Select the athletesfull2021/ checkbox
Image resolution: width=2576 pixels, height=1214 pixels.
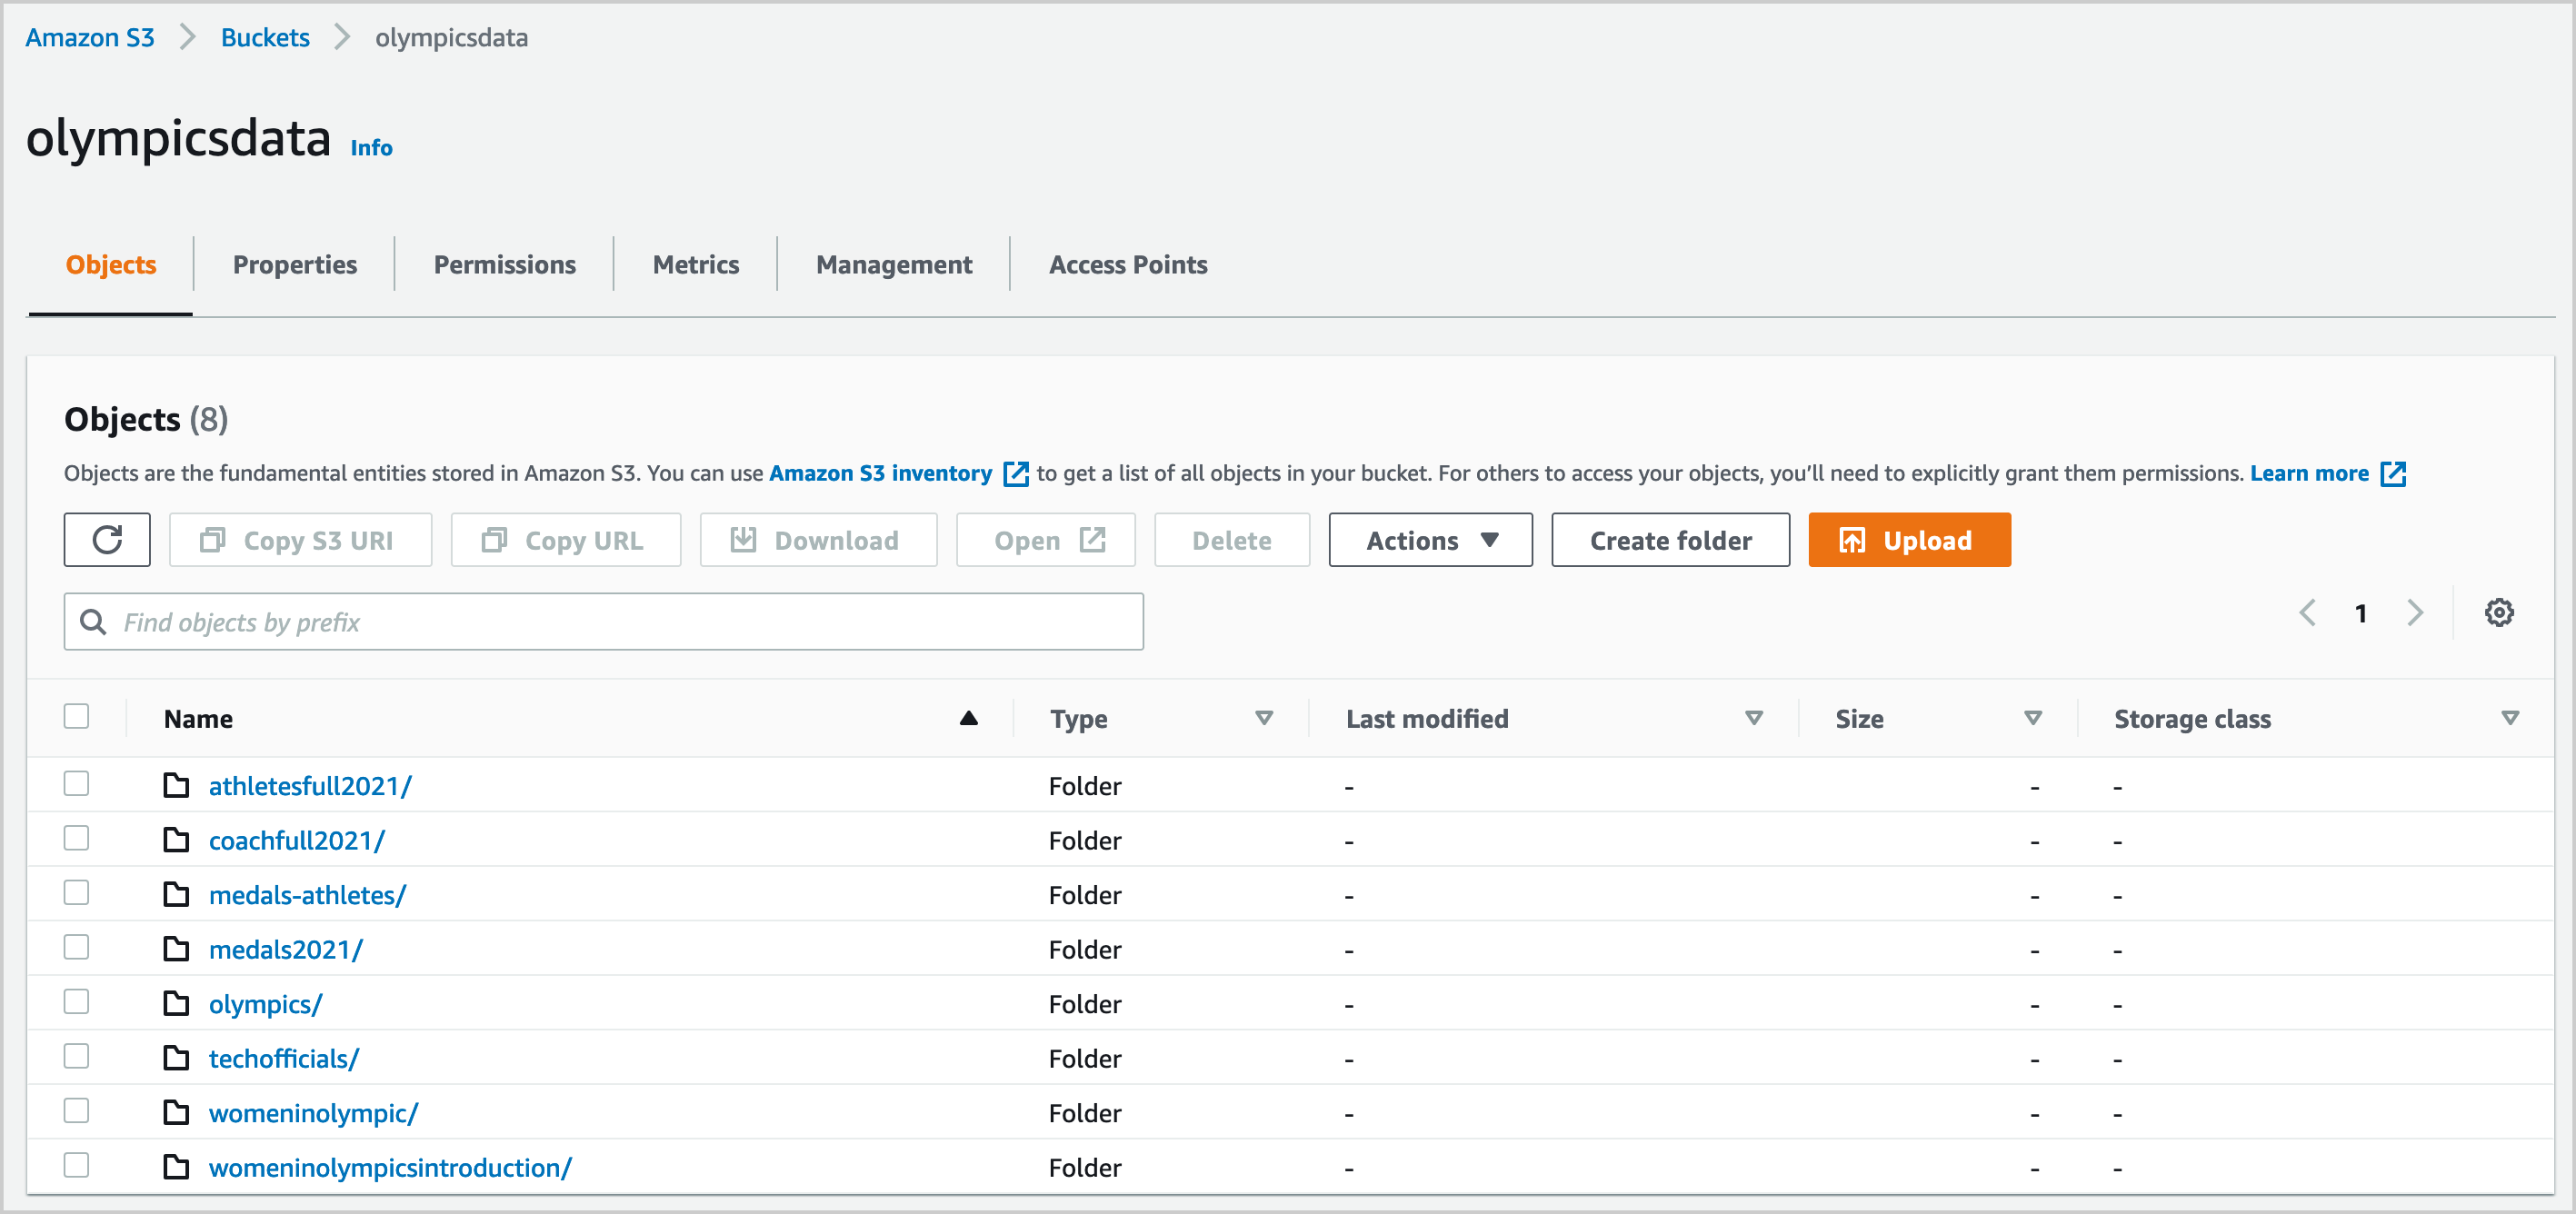[x=76, y=784]
